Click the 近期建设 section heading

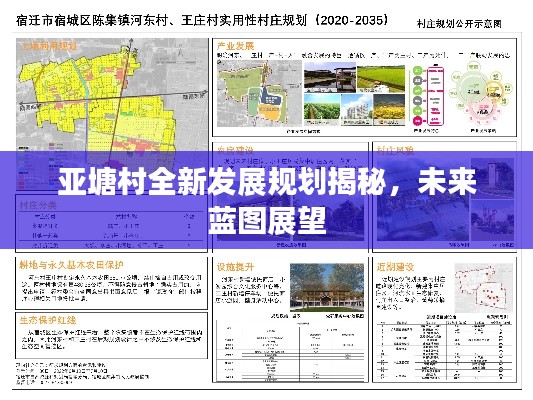pos(395,267)
